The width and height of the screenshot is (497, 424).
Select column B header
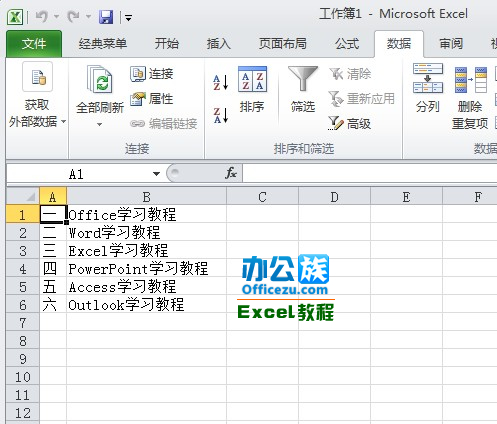pyautogui.click(x=146, y=197)
